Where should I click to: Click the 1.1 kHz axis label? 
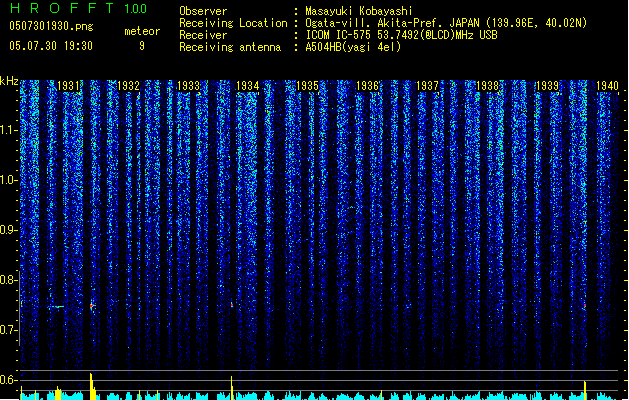pos(8,130)
